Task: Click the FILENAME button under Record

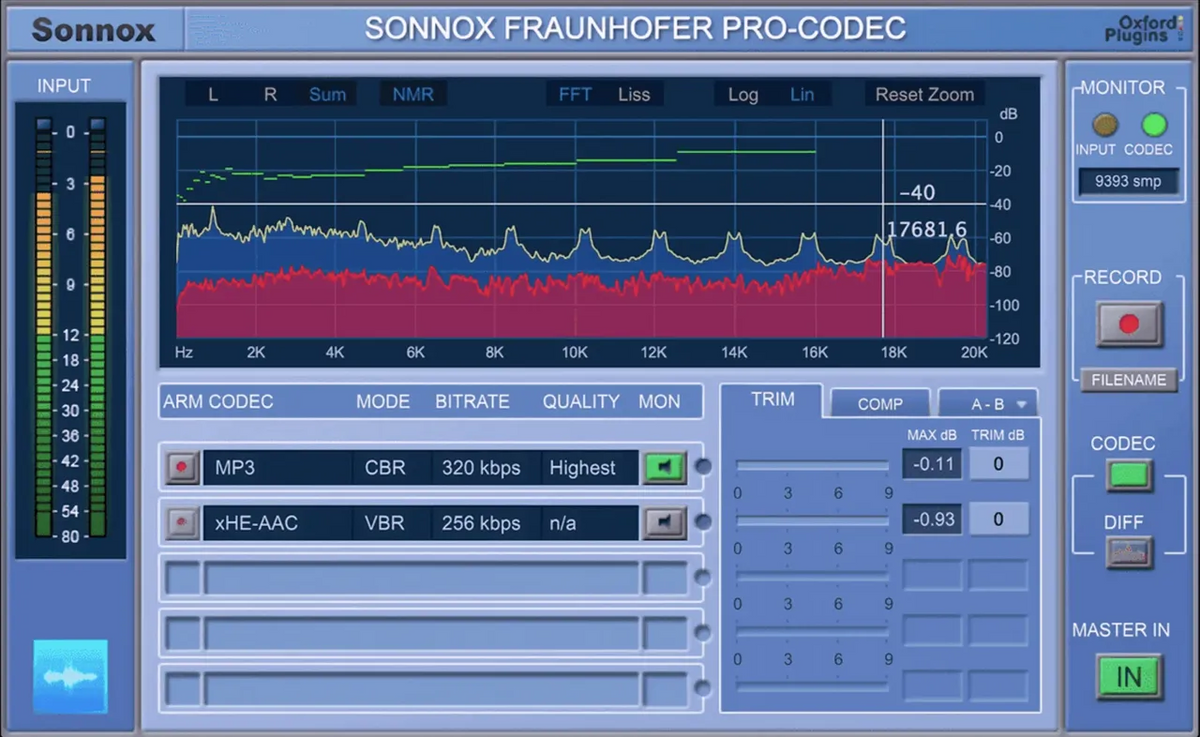Action: (1128, 380)
